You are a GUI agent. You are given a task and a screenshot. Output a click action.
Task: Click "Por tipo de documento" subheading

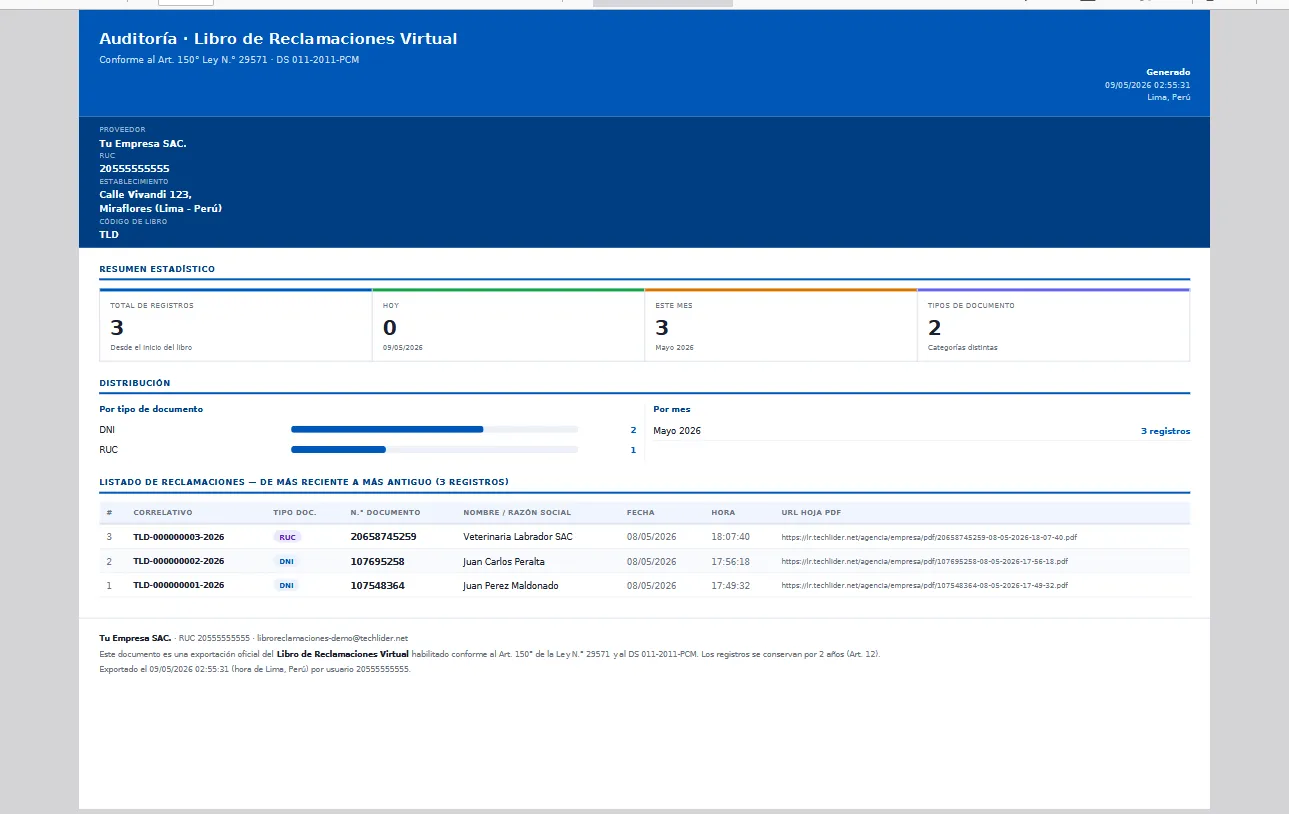coord(151,409)
